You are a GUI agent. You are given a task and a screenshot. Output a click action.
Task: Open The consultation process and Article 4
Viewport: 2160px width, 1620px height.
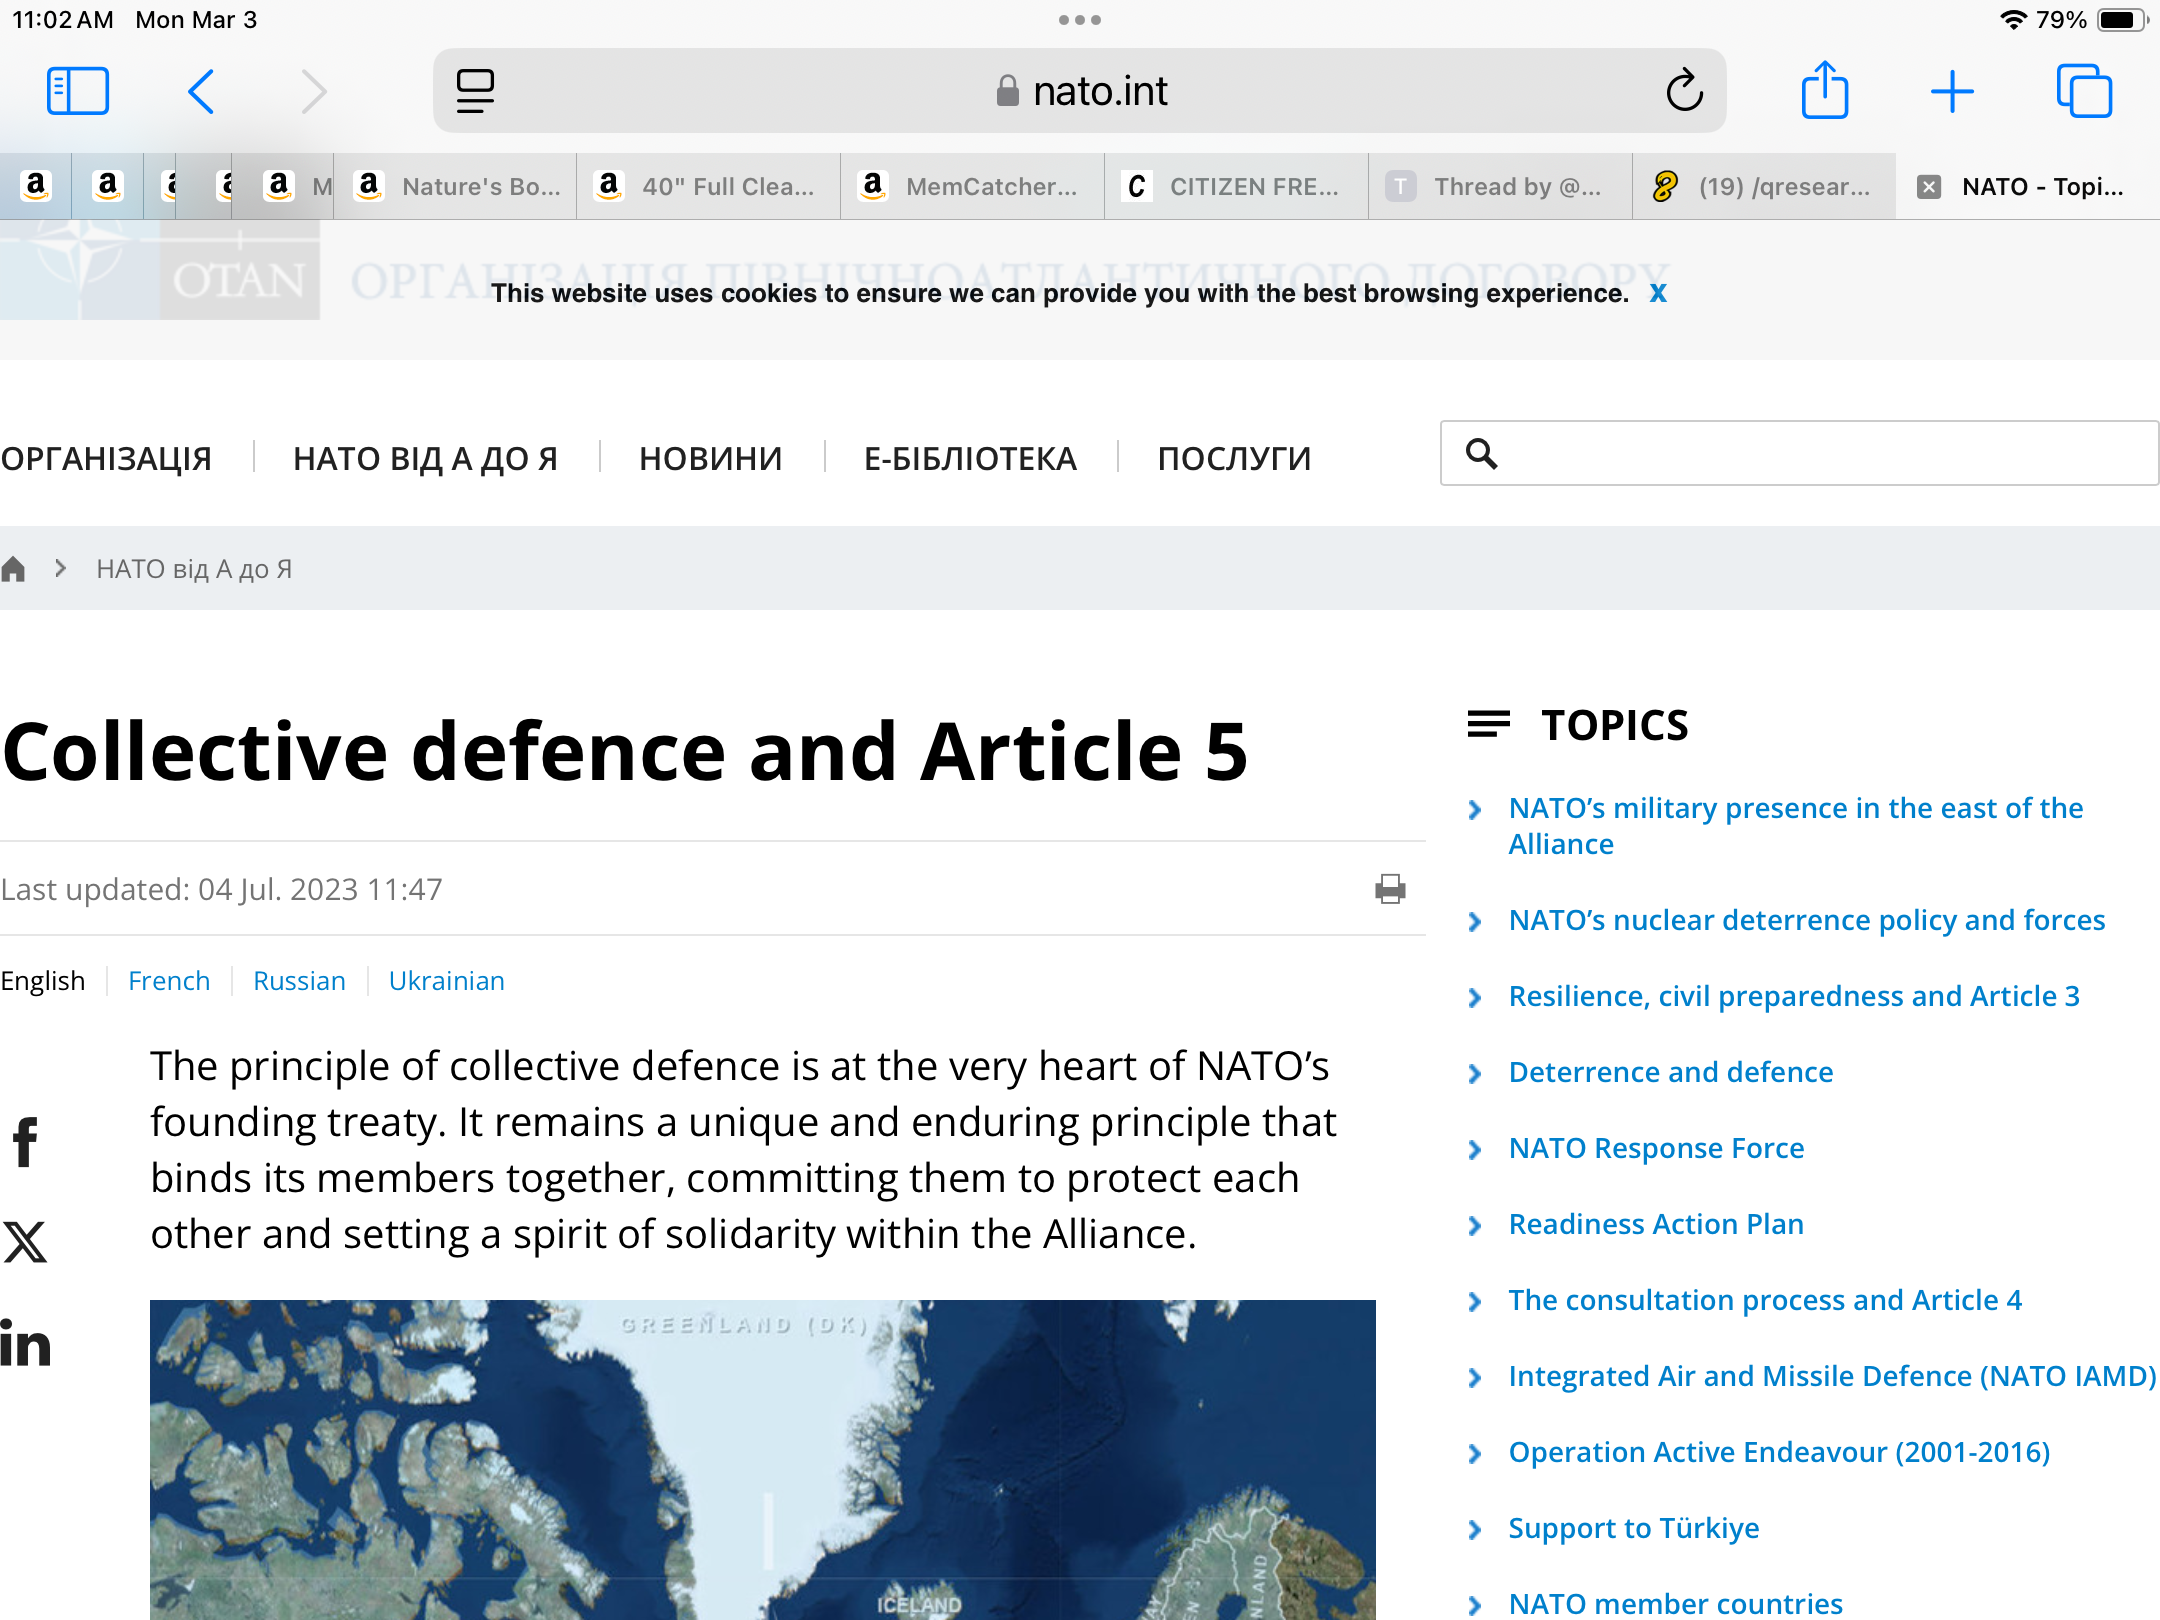[x=1765, y=1299]
